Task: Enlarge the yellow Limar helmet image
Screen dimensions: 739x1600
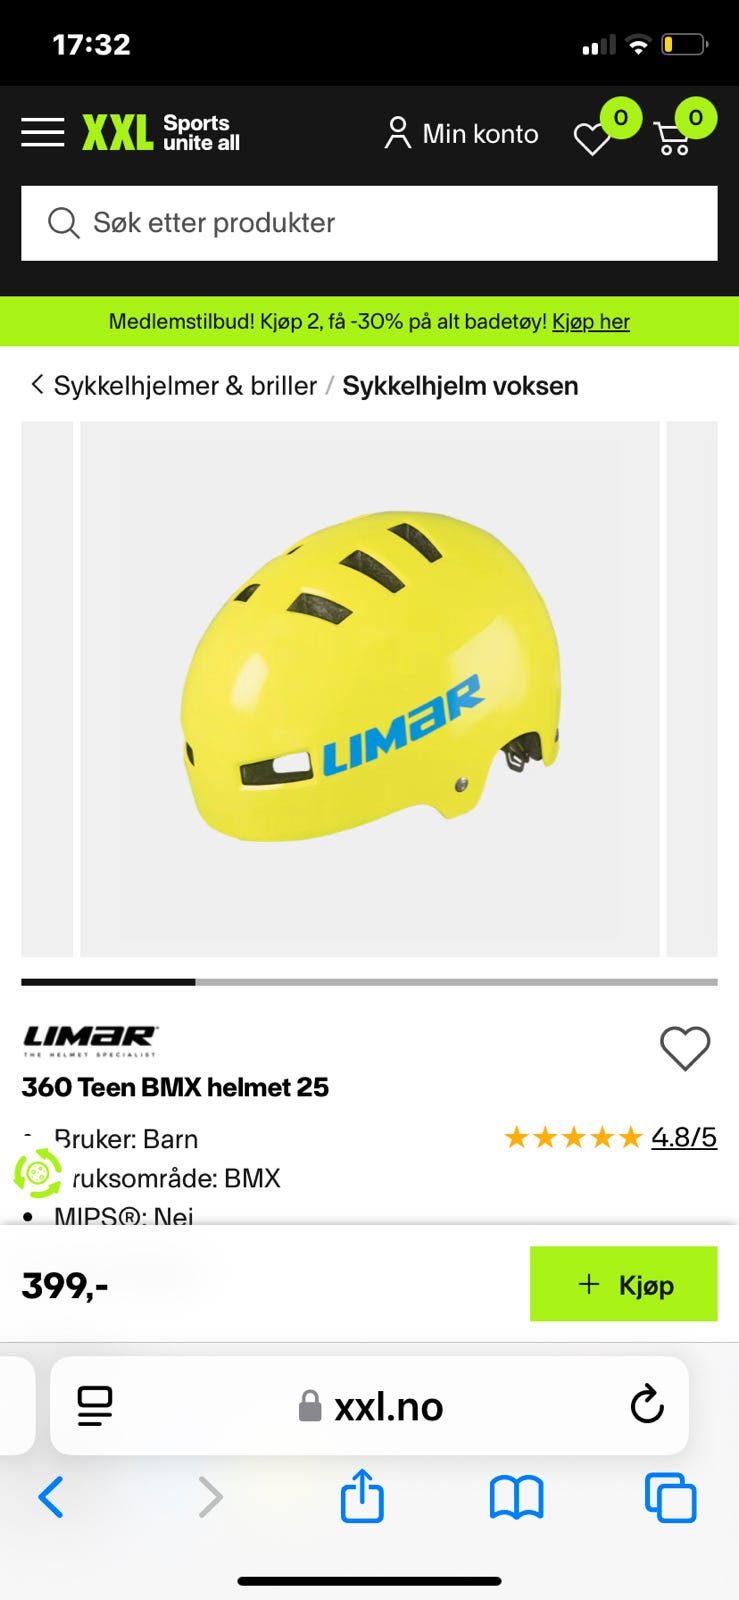Action: coord(370,689)
